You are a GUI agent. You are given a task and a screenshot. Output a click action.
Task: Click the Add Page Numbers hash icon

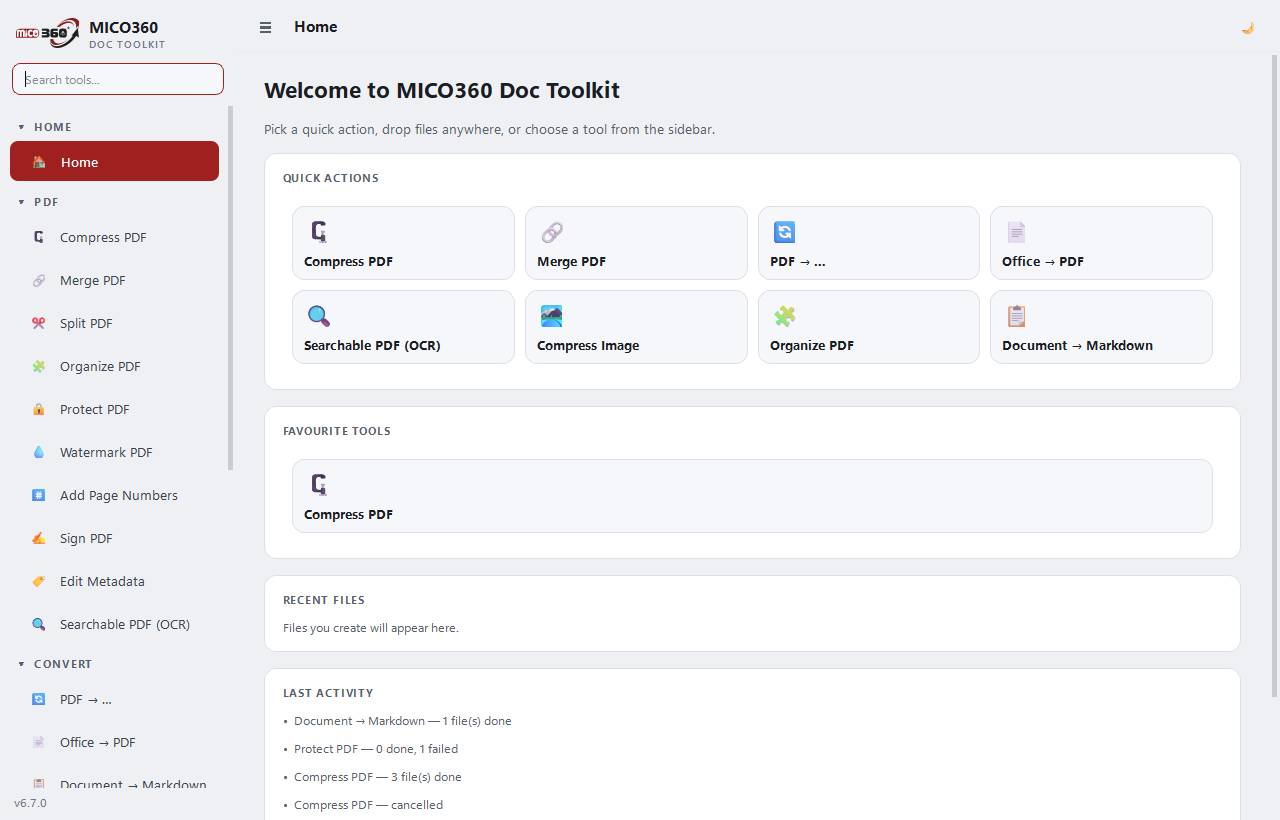[x=39, y=495]
